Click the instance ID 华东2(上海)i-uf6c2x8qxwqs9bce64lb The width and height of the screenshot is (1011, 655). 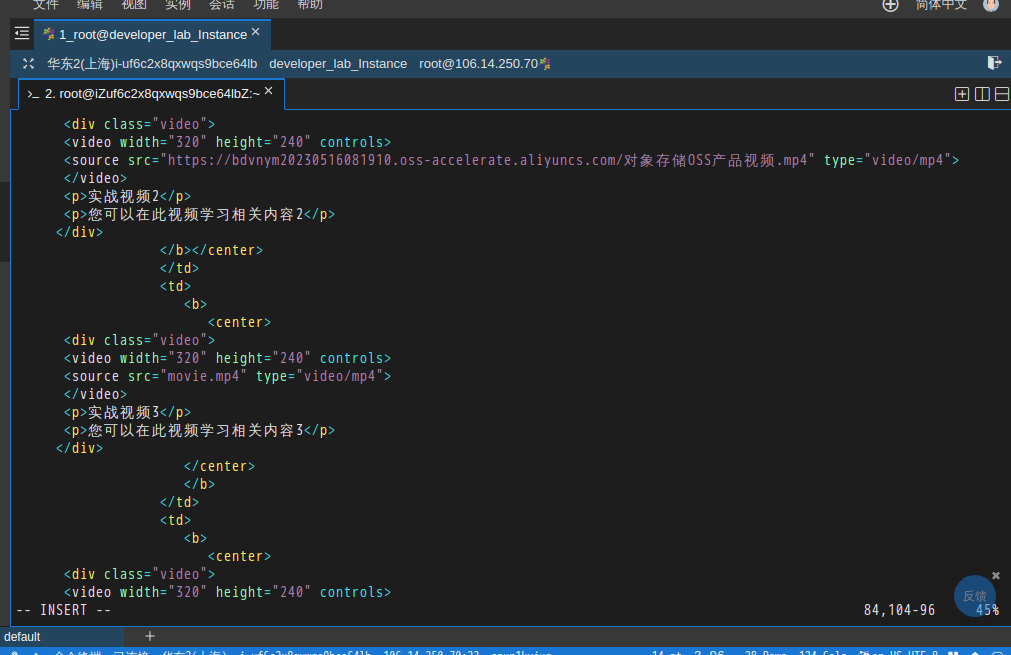(152, 64)
